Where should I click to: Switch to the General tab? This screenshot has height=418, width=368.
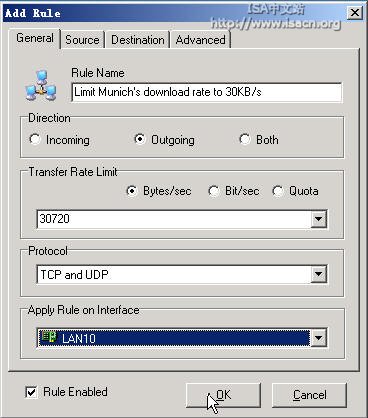pyautogui.click(x=35, y=38)
